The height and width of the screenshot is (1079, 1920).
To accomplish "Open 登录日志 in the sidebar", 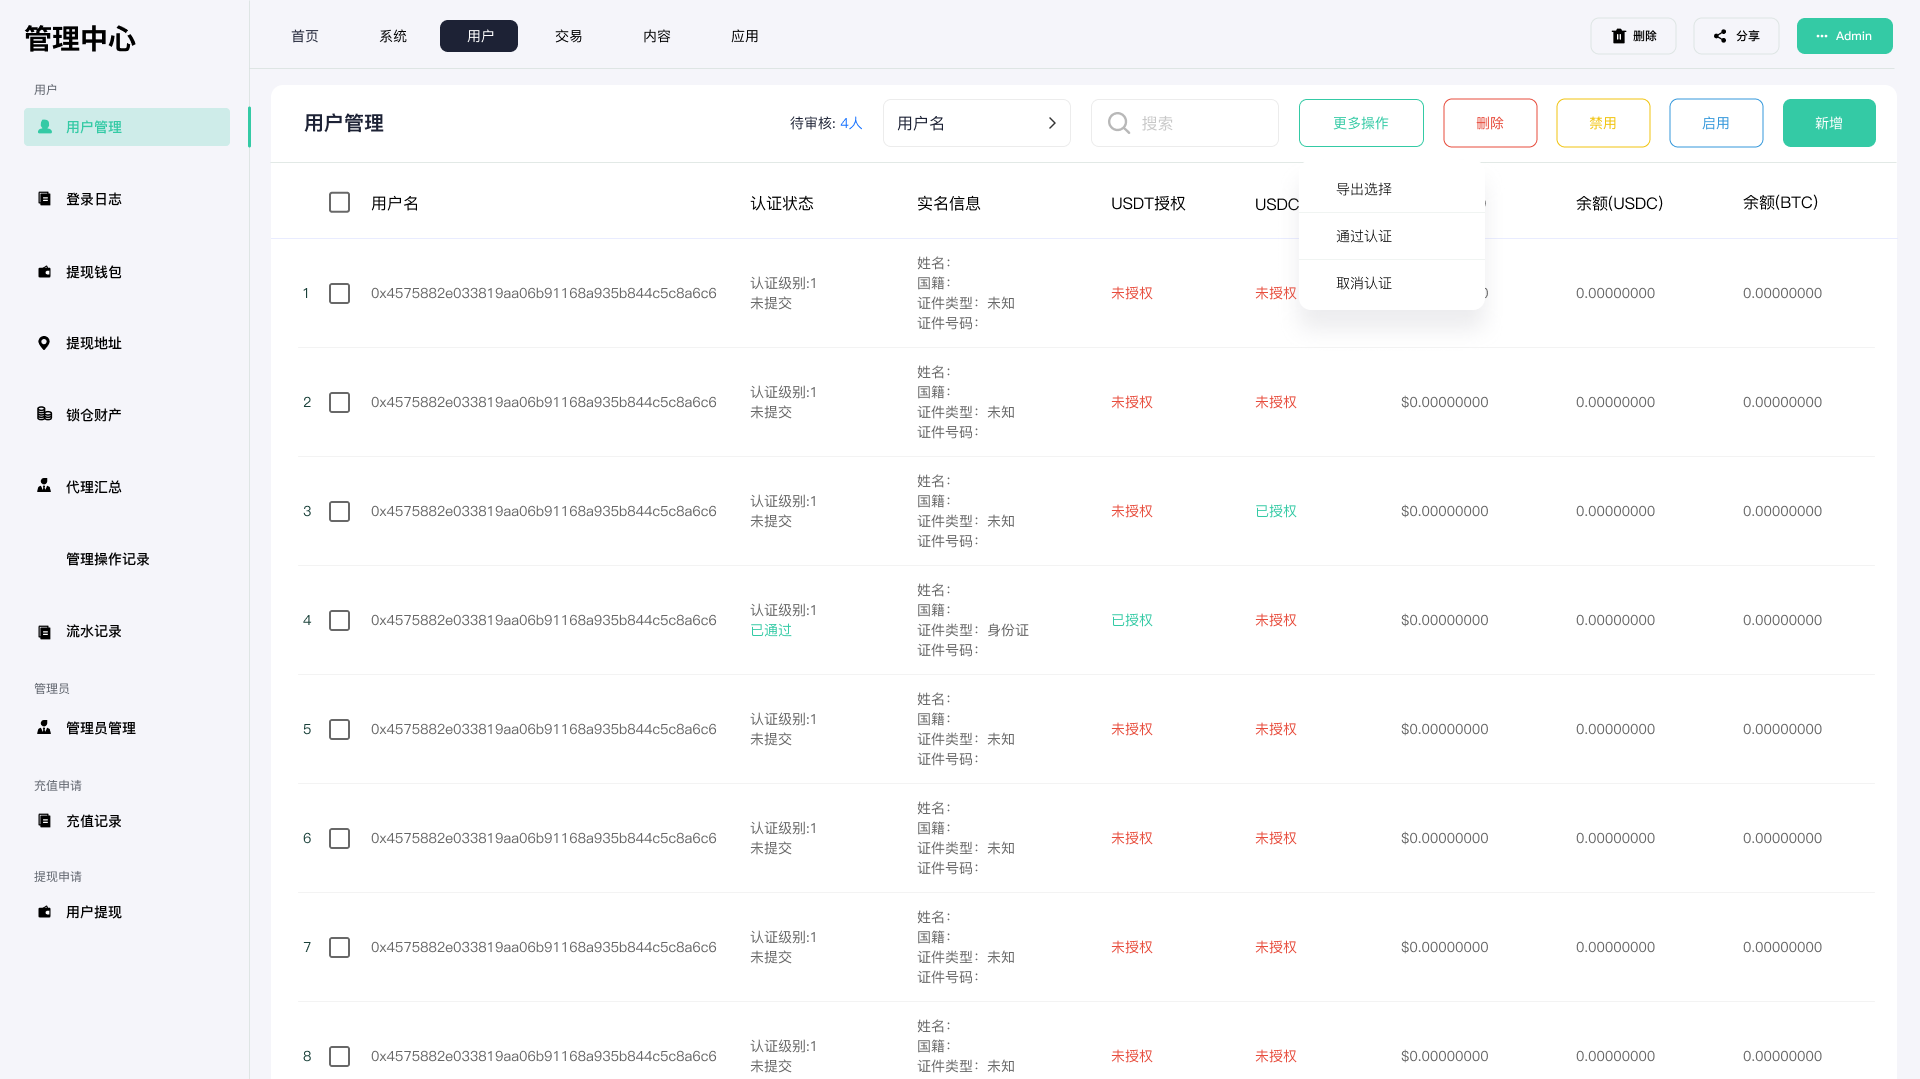I will (x=94, y=199).
